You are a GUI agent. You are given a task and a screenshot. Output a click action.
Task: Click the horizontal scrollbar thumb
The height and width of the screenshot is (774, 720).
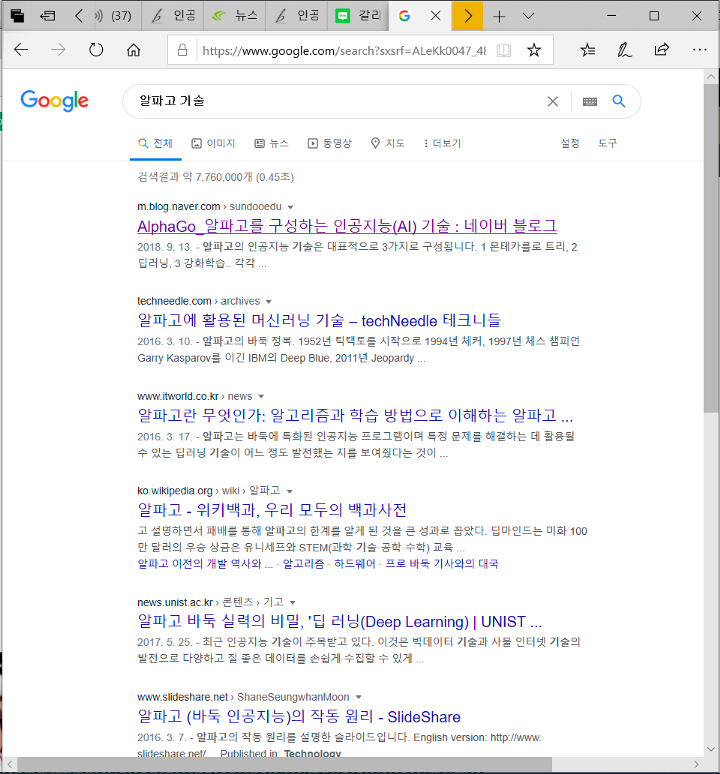pos(284,765)
